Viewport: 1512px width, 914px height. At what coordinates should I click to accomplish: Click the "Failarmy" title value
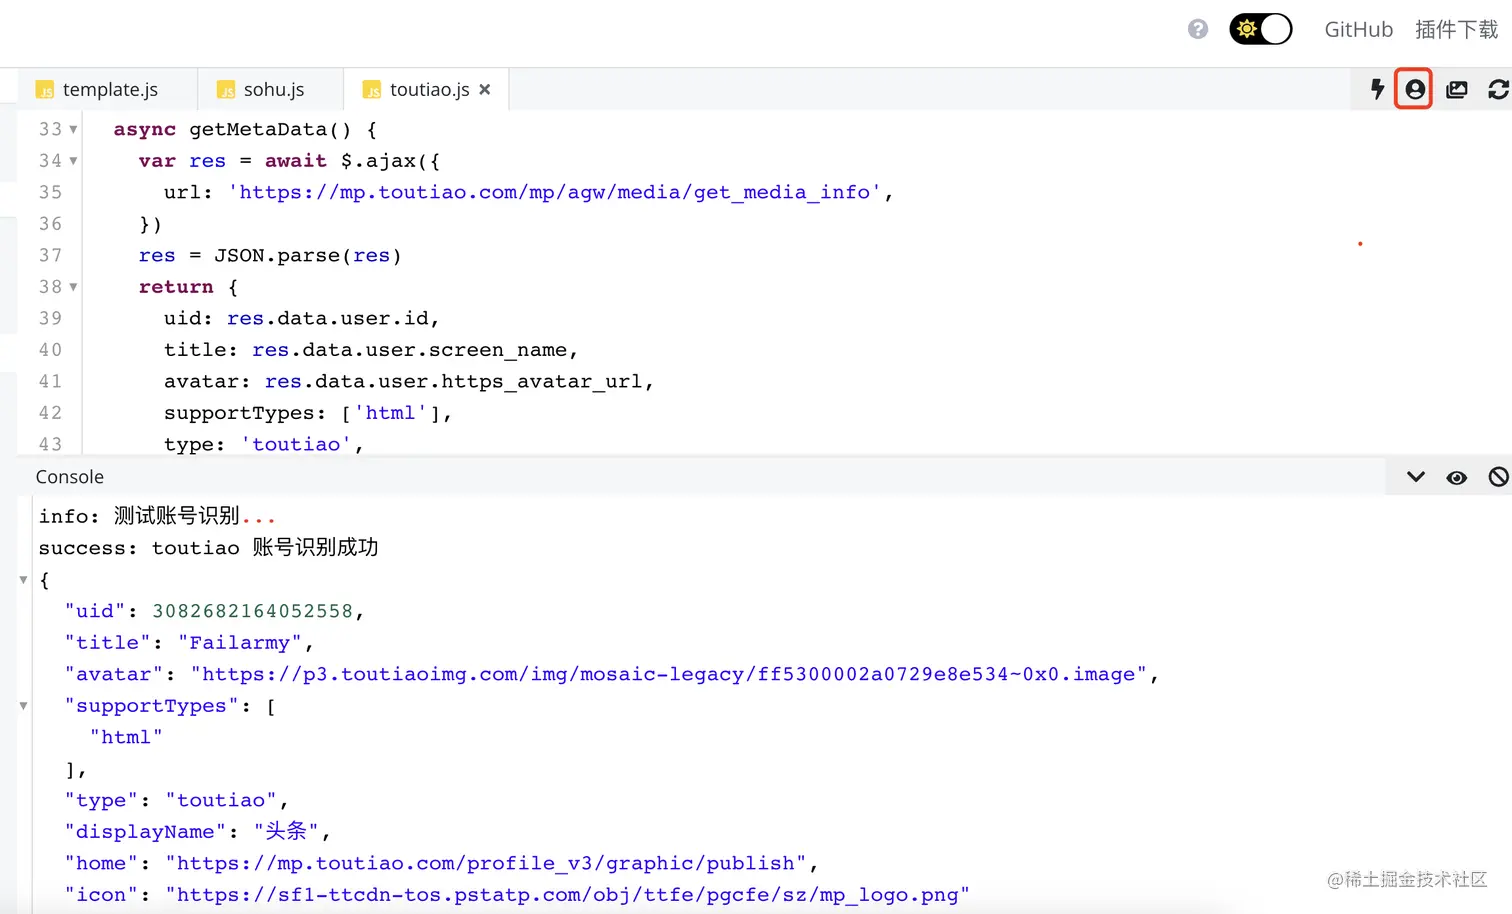pos(239,642)
